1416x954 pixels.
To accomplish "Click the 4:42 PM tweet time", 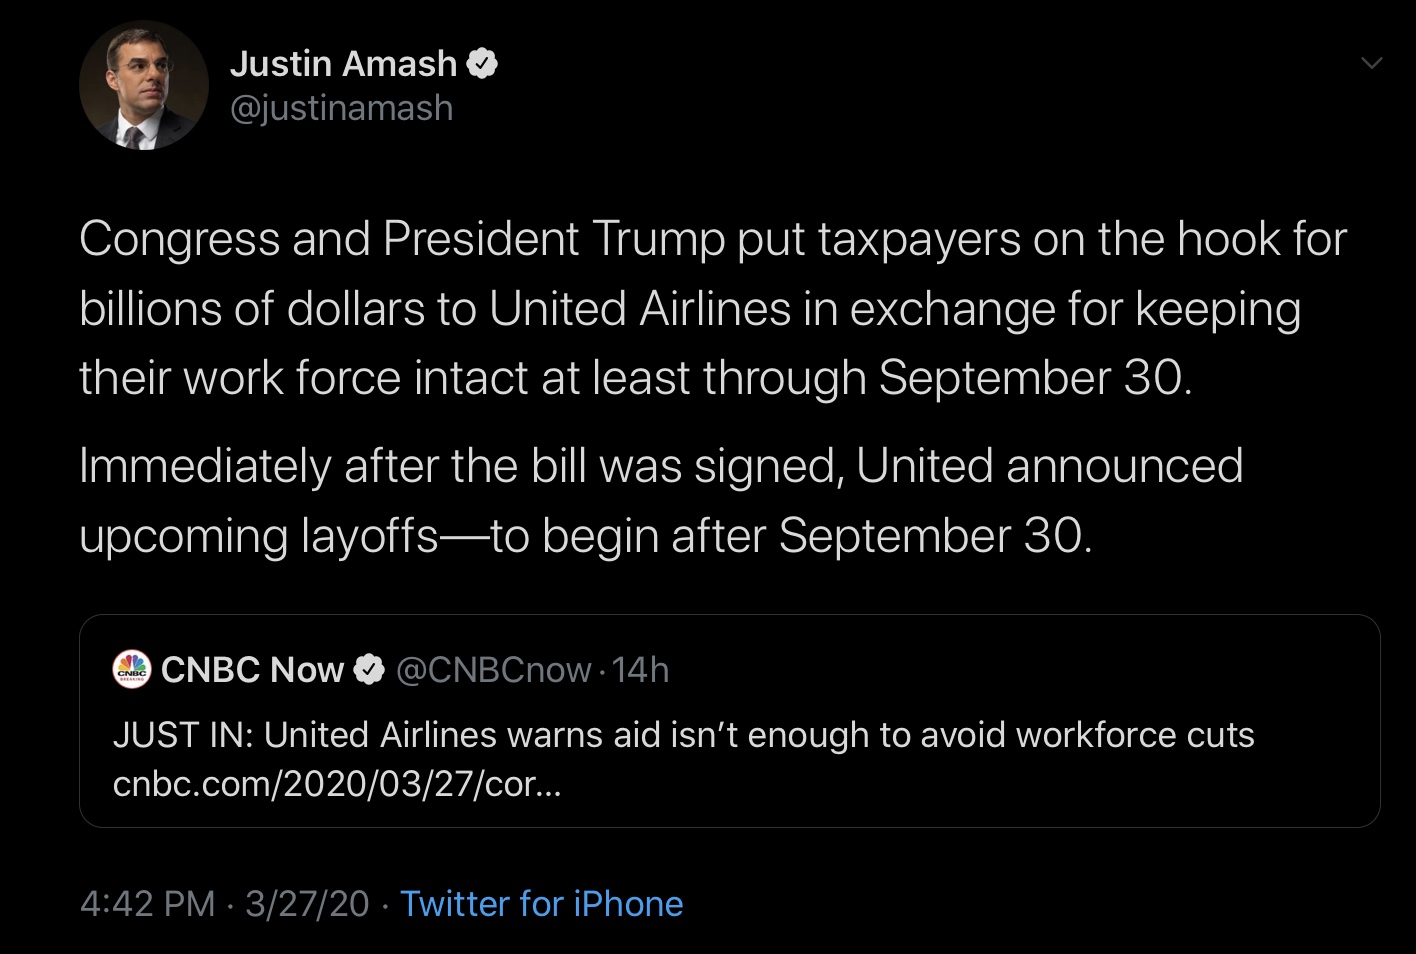I will tap(147, 904).
